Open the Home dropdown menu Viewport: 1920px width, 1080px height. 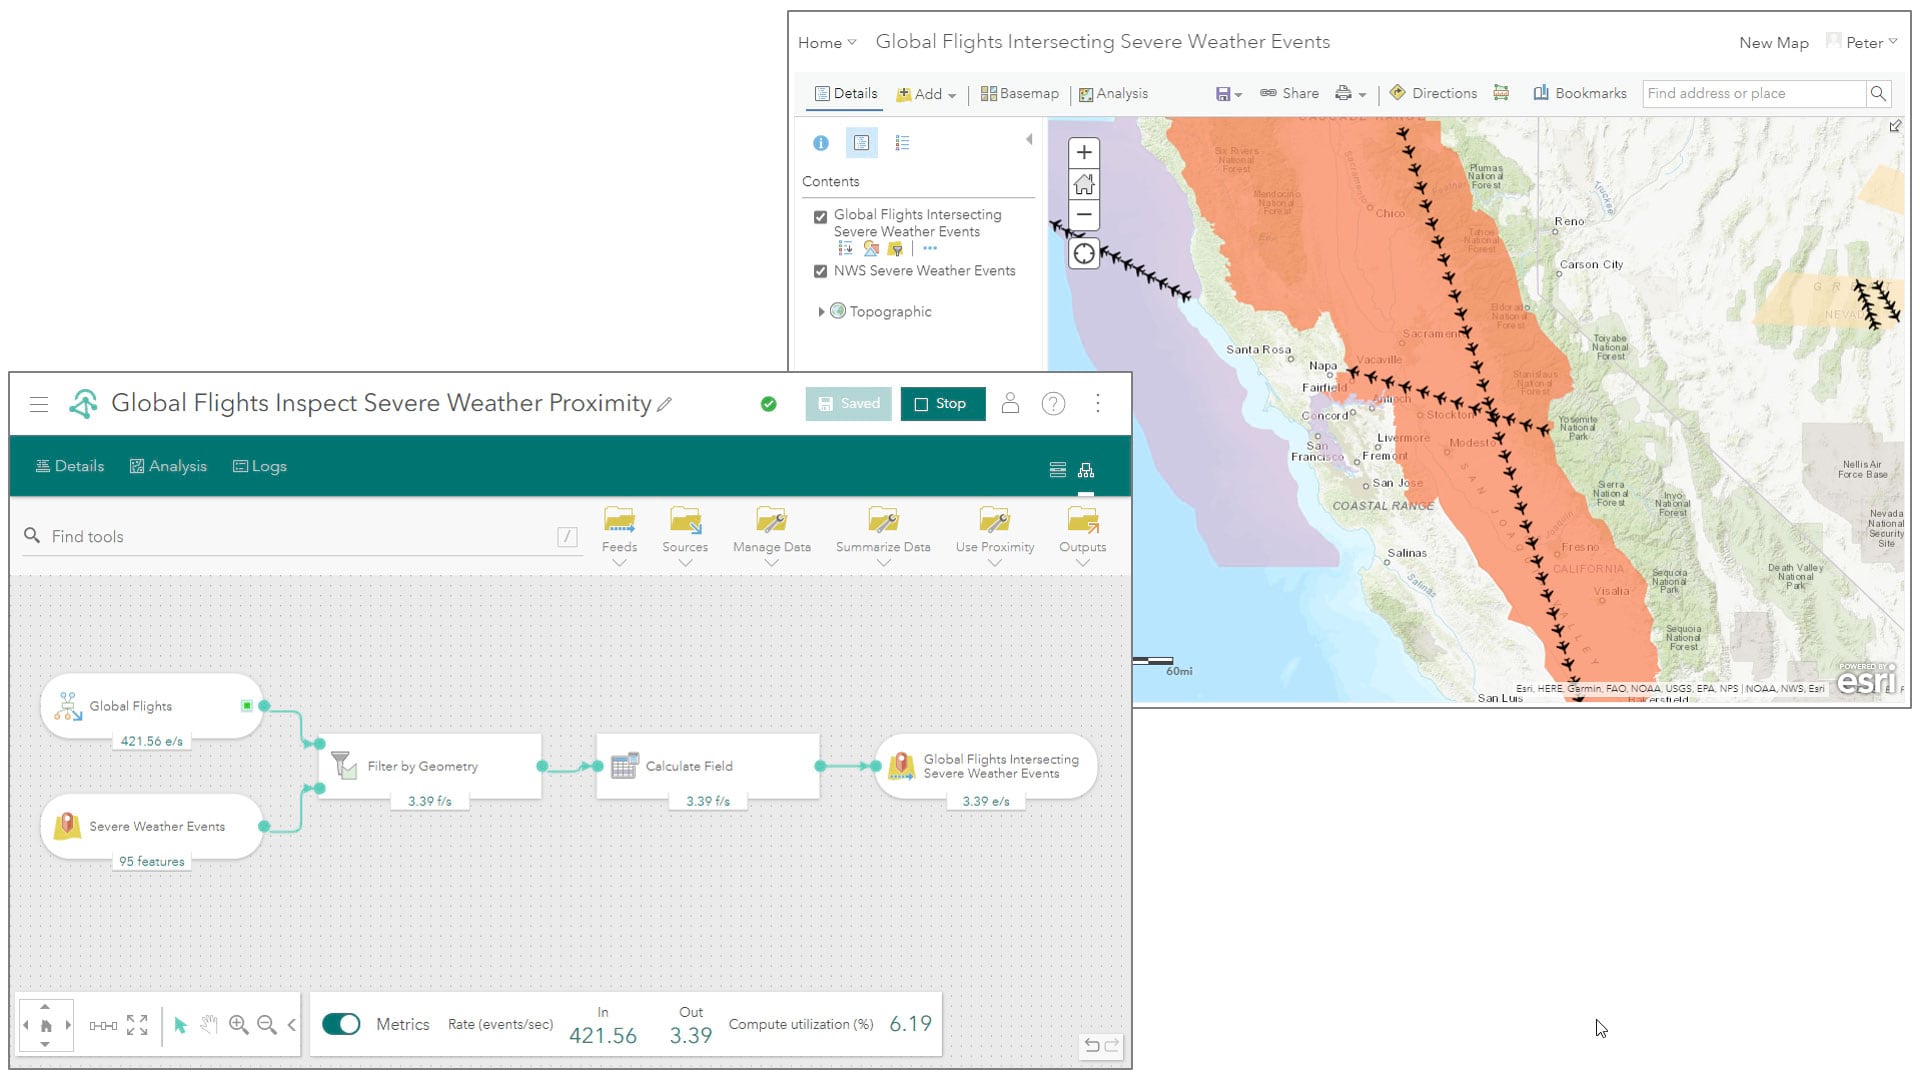click(827, 43)
